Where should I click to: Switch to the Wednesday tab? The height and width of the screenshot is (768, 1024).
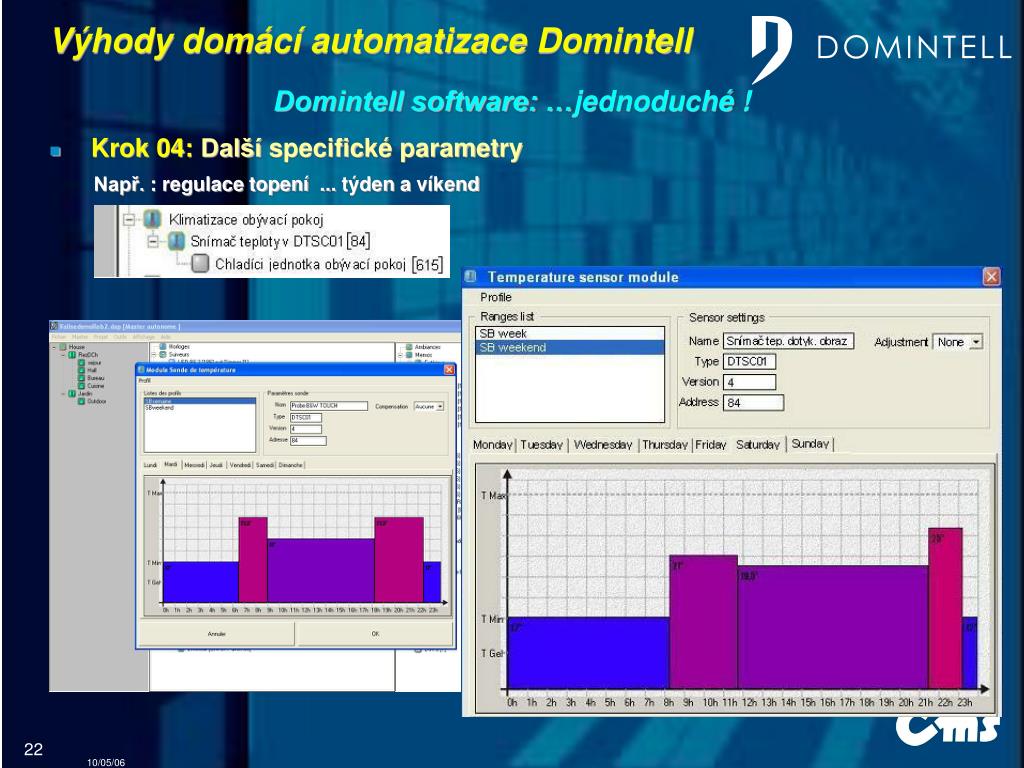(x=603, y=445)
